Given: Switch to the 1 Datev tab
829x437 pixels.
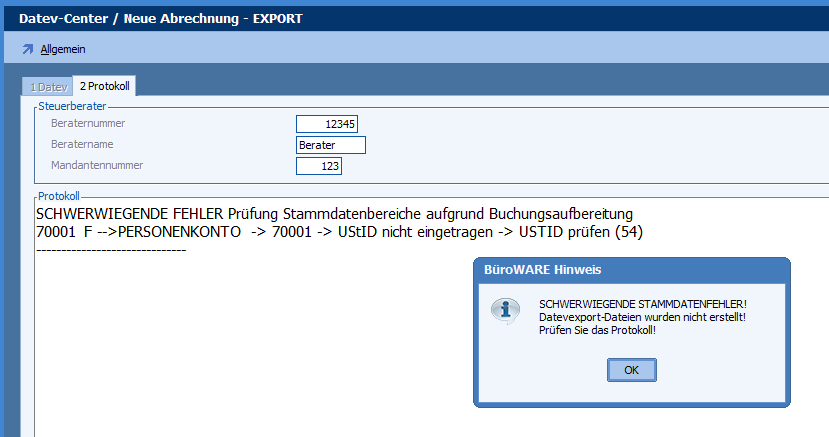Looking at the screenshot, I should pos(48,87).
